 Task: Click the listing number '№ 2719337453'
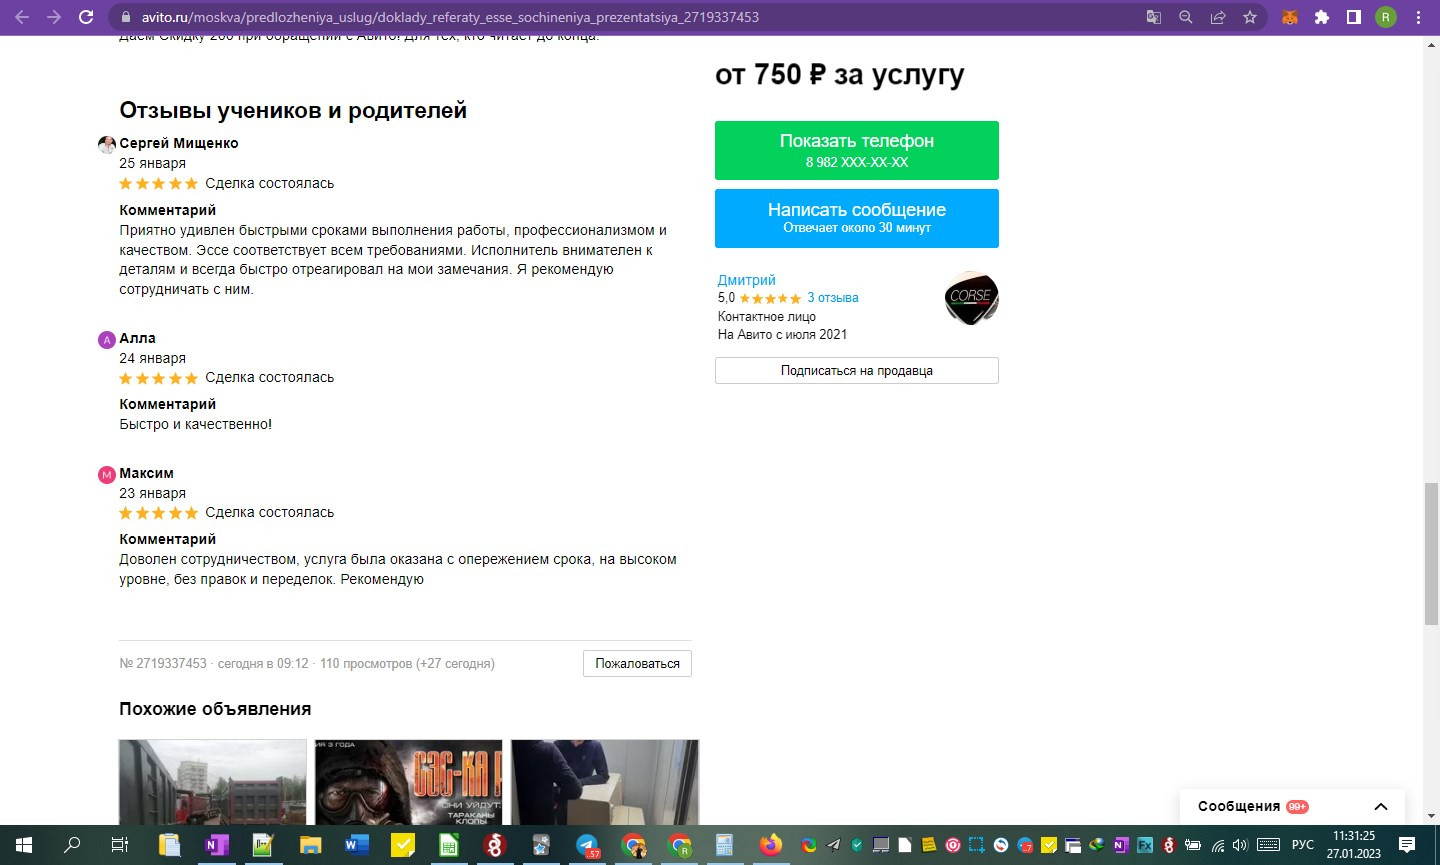click(x=163, y=663)
